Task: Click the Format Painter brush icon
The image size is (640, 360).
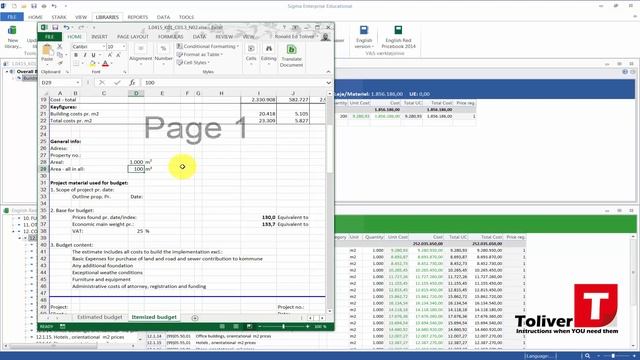Action: (60, 63)
